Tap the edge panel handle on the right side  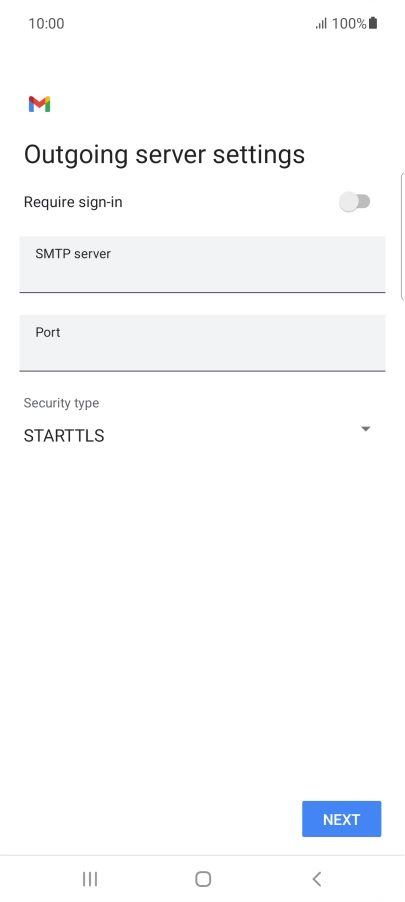[x=402, y=236]
